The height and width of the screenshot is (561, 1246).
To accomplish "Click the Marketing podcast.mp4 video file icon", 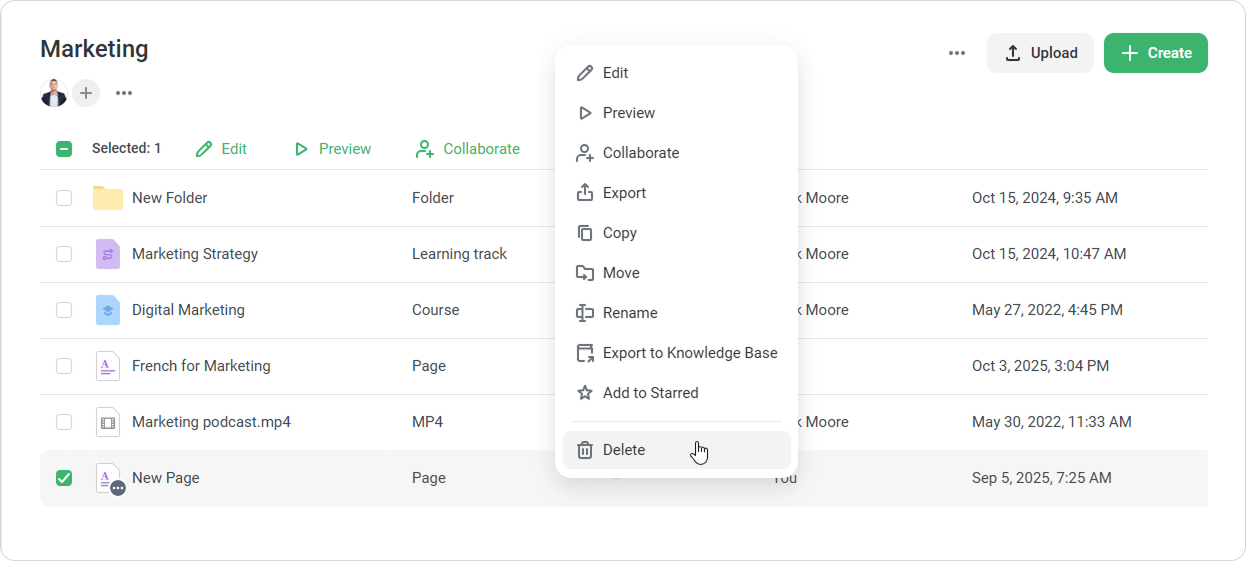I will [x=107, y=422].
